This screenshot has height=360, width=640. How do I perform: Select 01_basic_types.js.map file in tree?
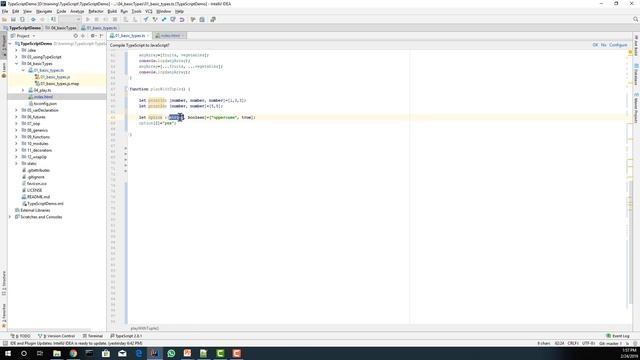pyautogui.click(x=57, y=84)
